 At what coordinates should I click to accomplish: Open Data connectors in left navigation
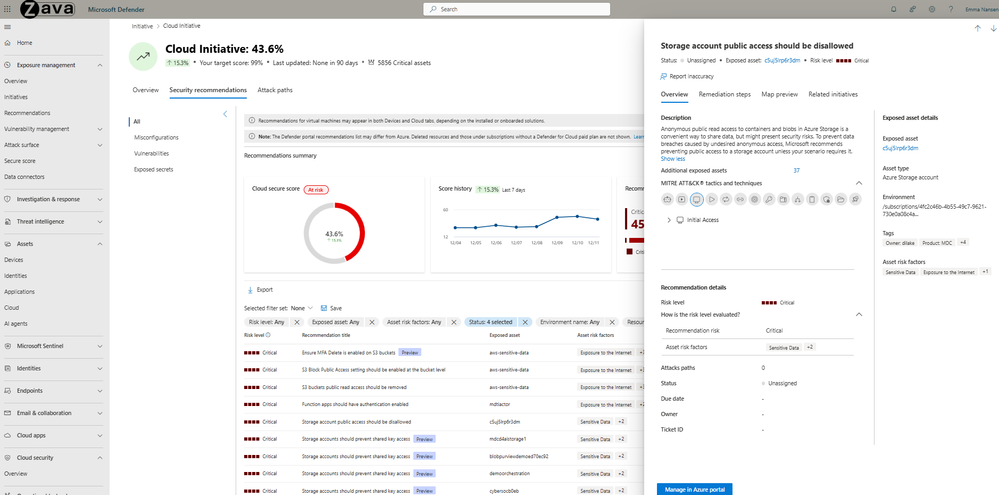pyautogui.click(x=22, y=176)
